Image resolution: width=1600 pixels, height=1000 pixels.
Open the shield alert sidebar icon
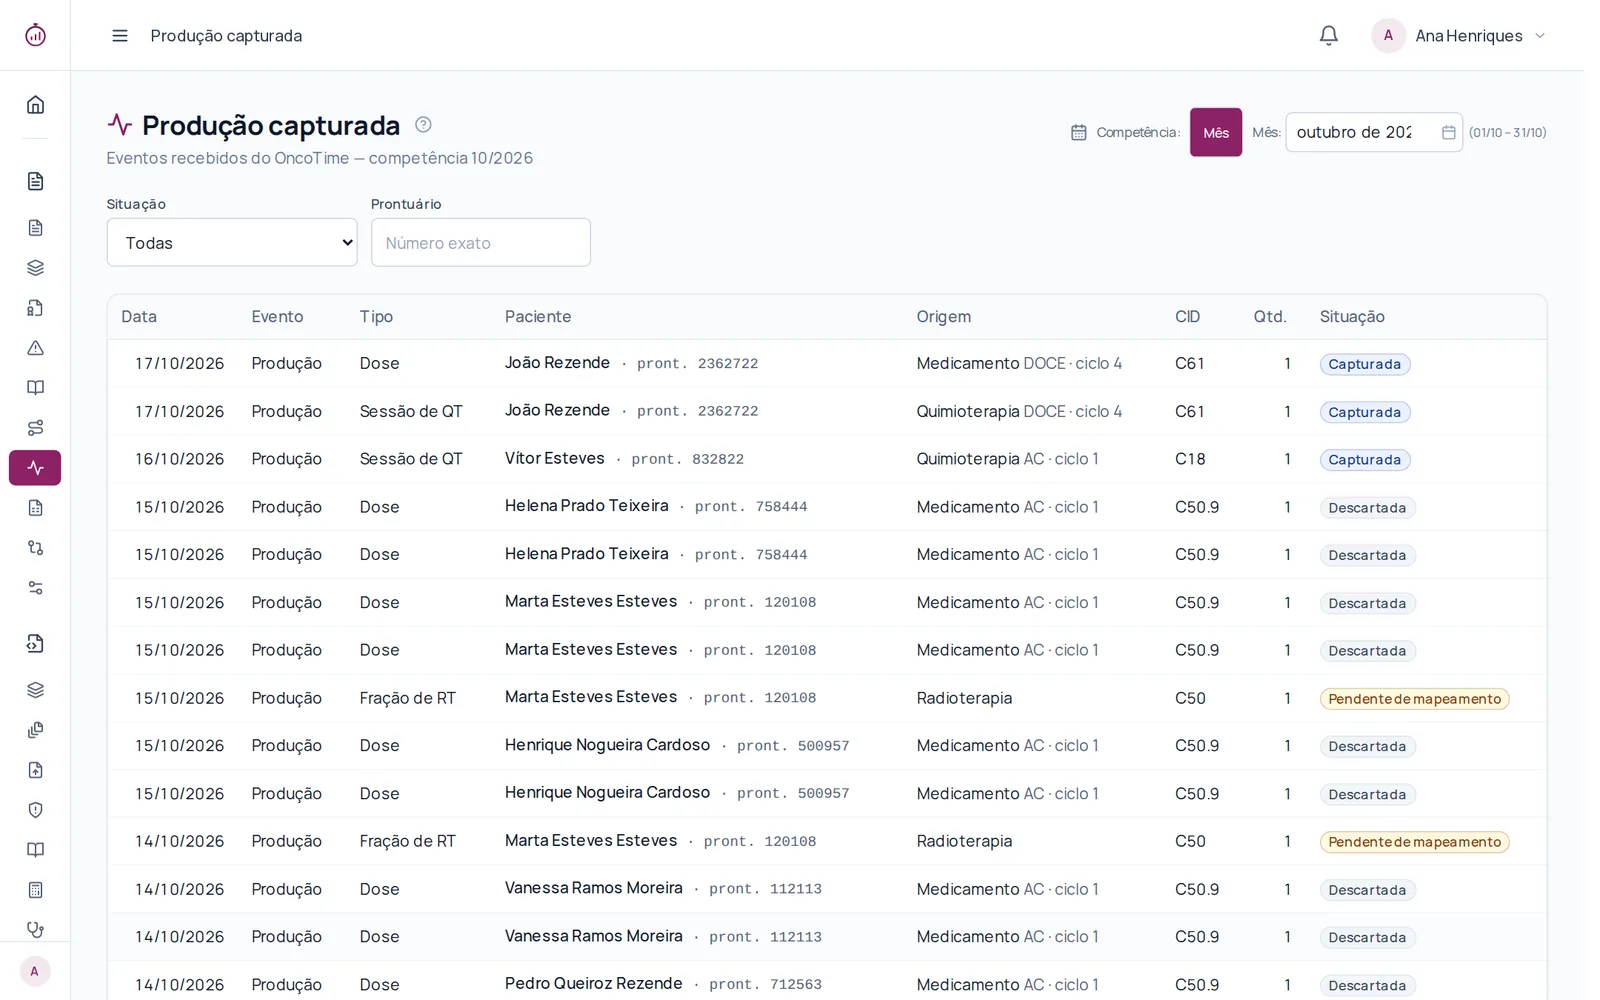click(35, 810)
